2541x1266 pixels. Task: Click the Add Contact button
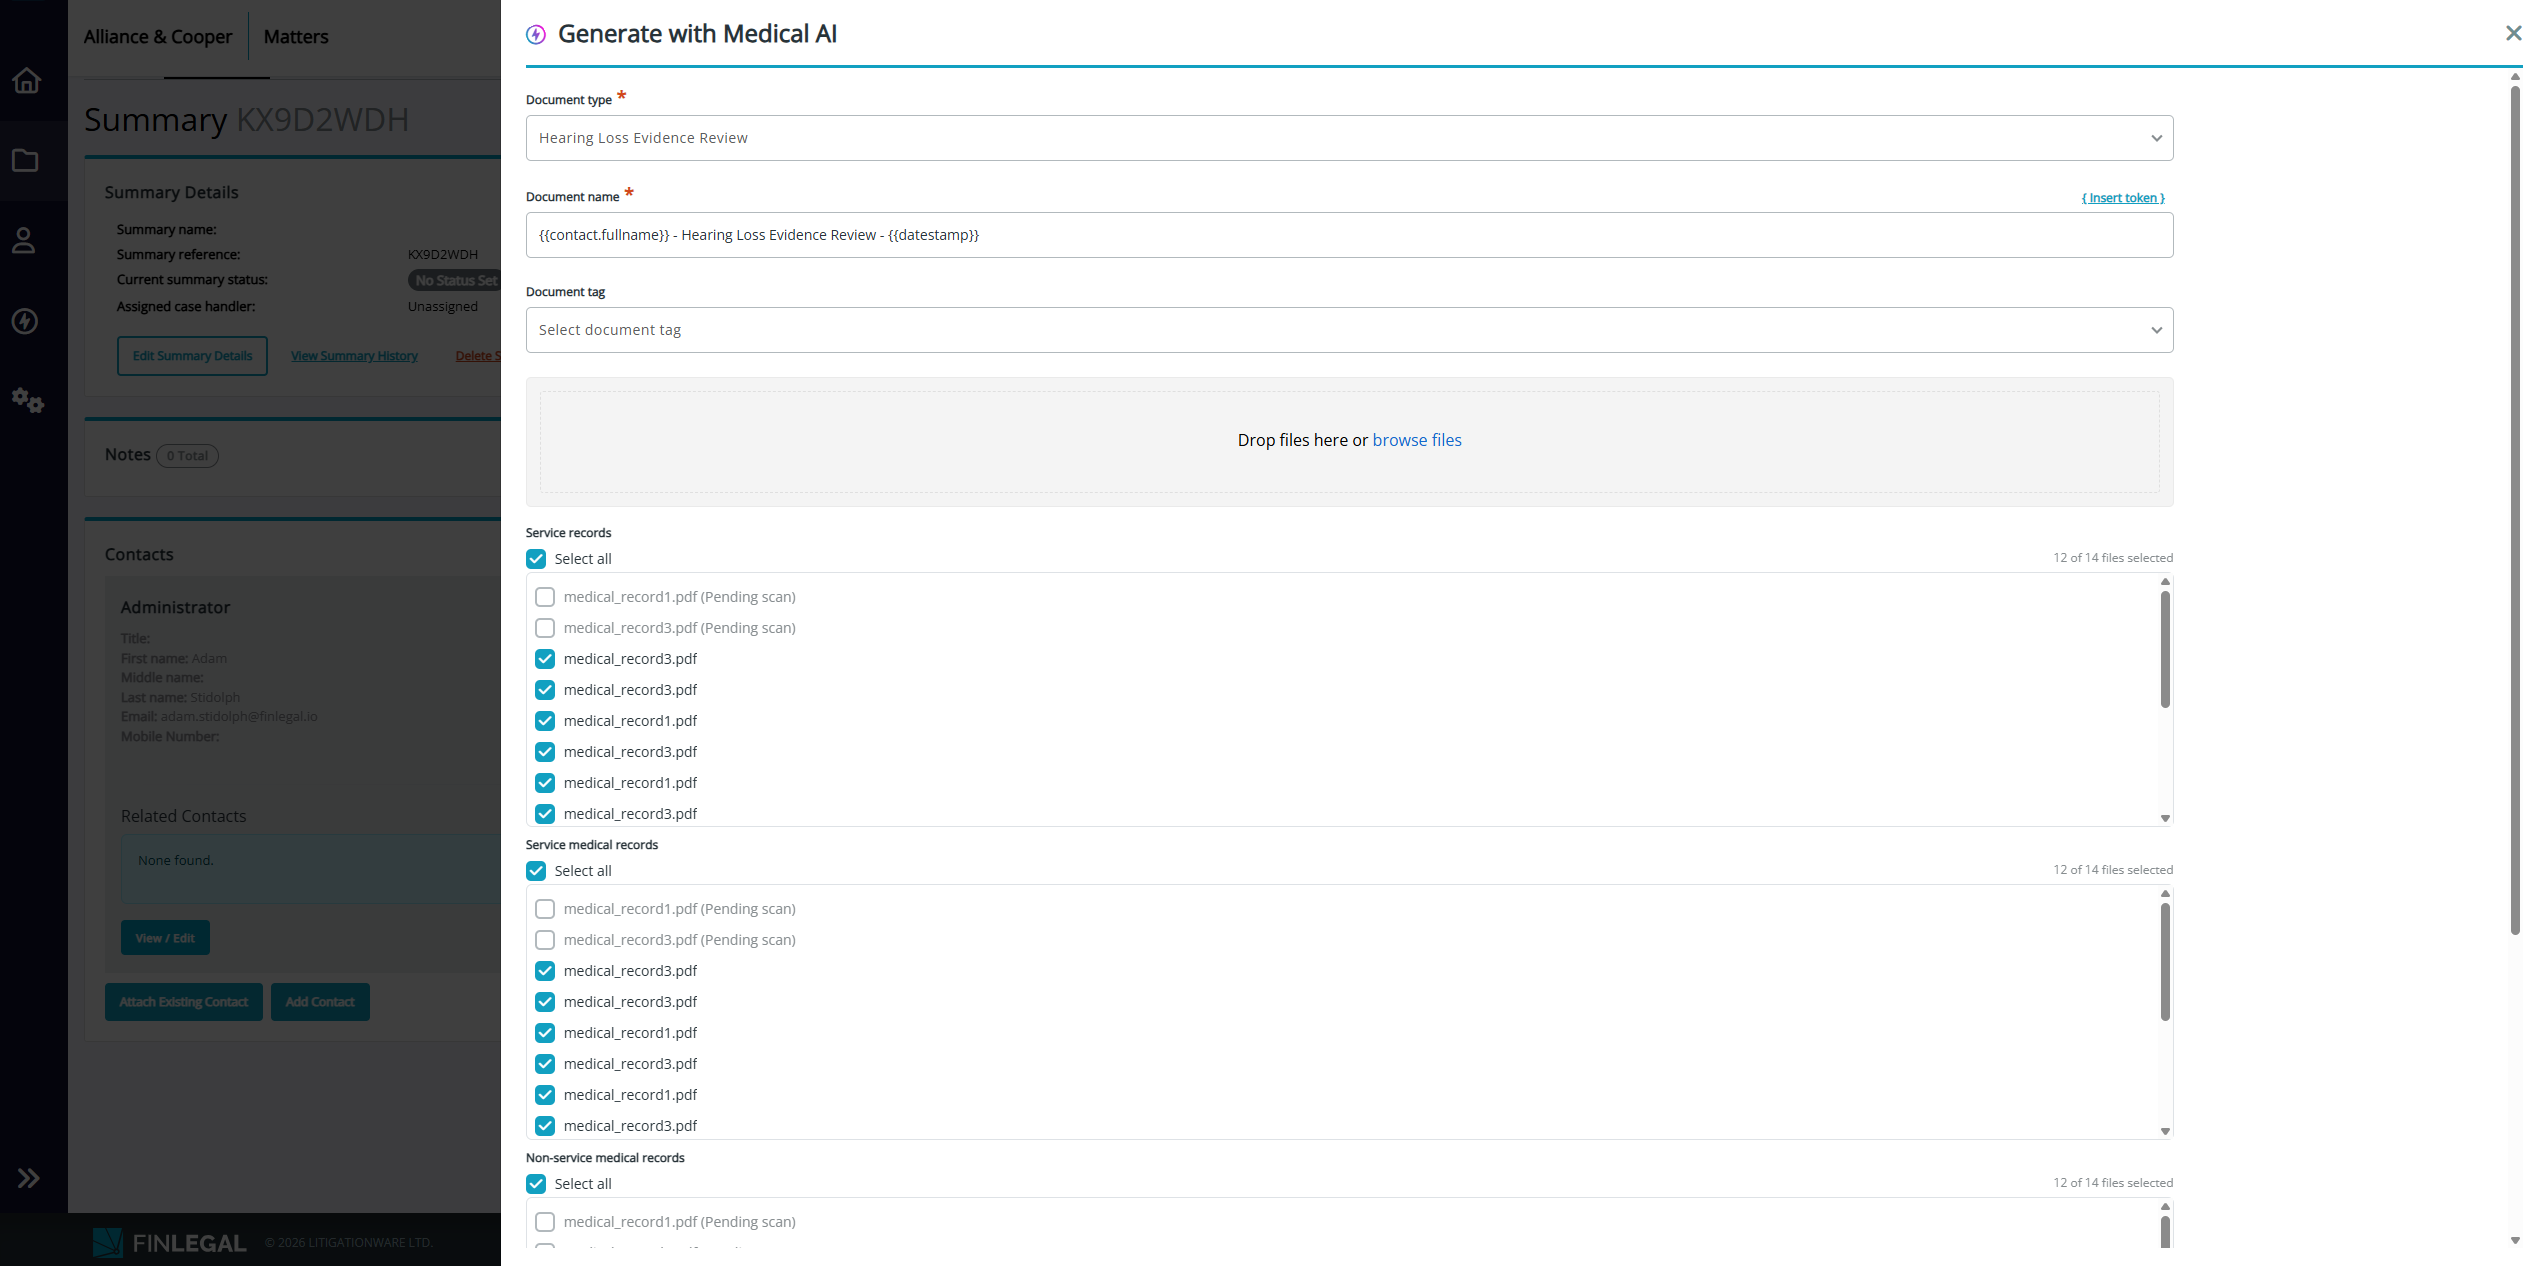click(x=320, y=1002)
